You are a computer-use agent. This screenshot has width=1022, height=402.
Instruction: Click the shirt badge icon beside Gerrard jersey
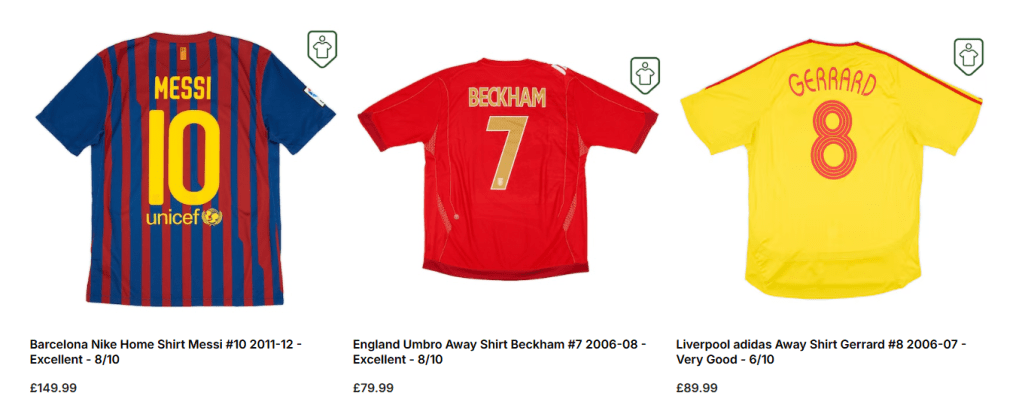pyautogui.click(x=968, y=55)
